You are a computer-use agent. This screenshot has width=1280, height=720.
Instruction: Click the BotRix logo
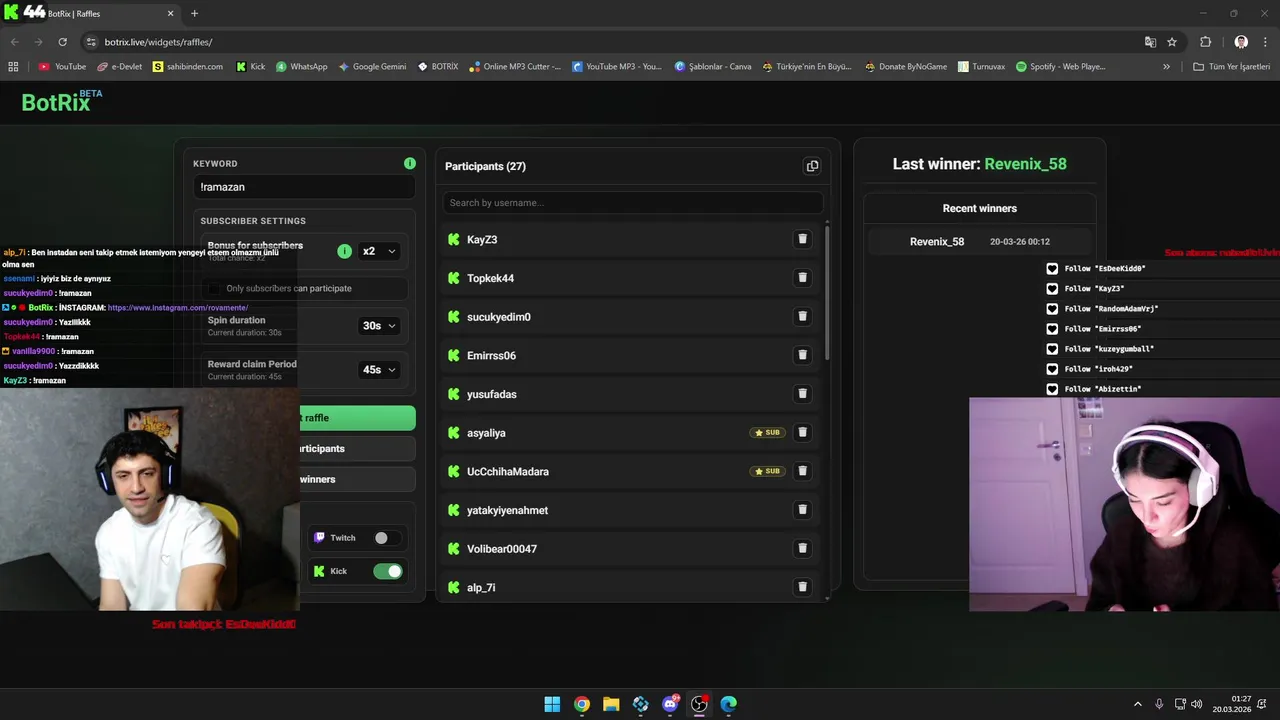pos(62,101)
